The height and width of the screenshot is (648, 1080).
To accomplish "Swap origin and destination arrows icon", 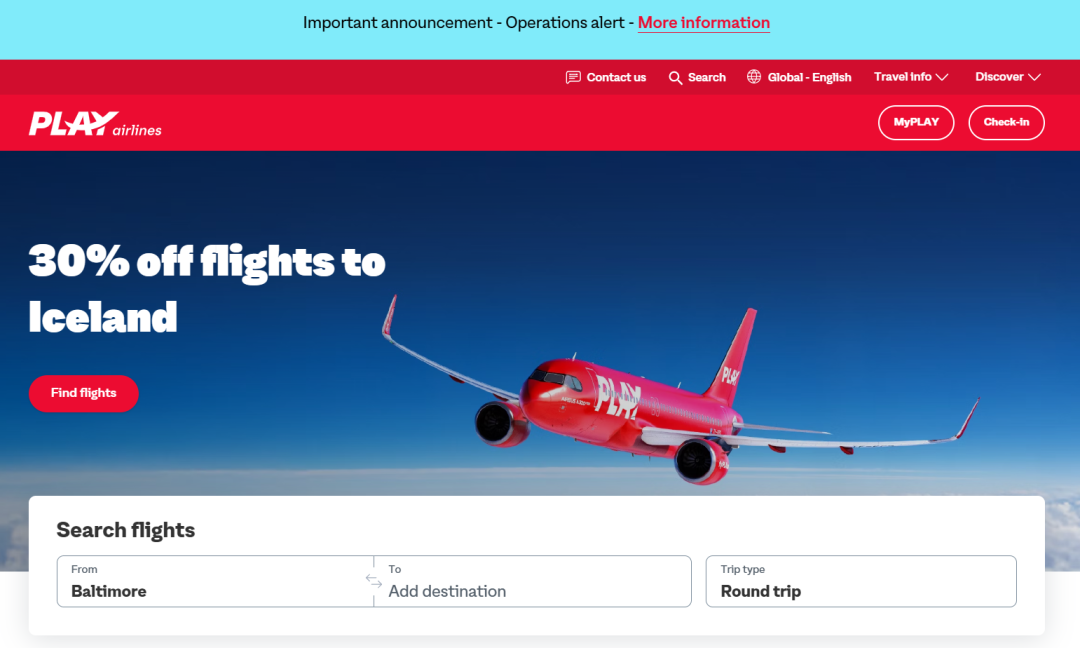I will pyautogui.click(x=374, y=581).
